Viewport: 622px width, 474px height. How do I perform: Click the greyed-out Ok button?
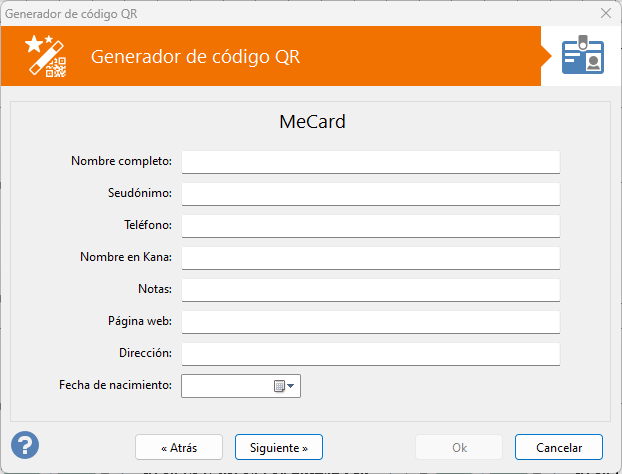tap(459, 446)
